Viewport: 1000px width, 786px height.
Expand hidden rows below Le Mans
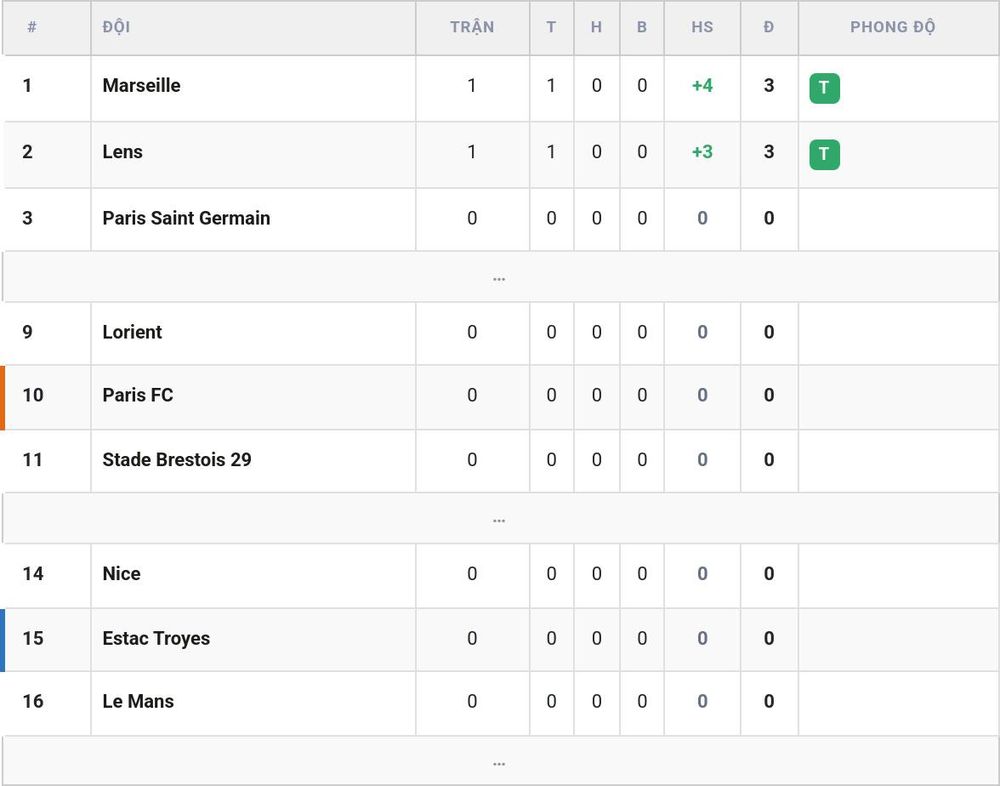click(500, 761)
